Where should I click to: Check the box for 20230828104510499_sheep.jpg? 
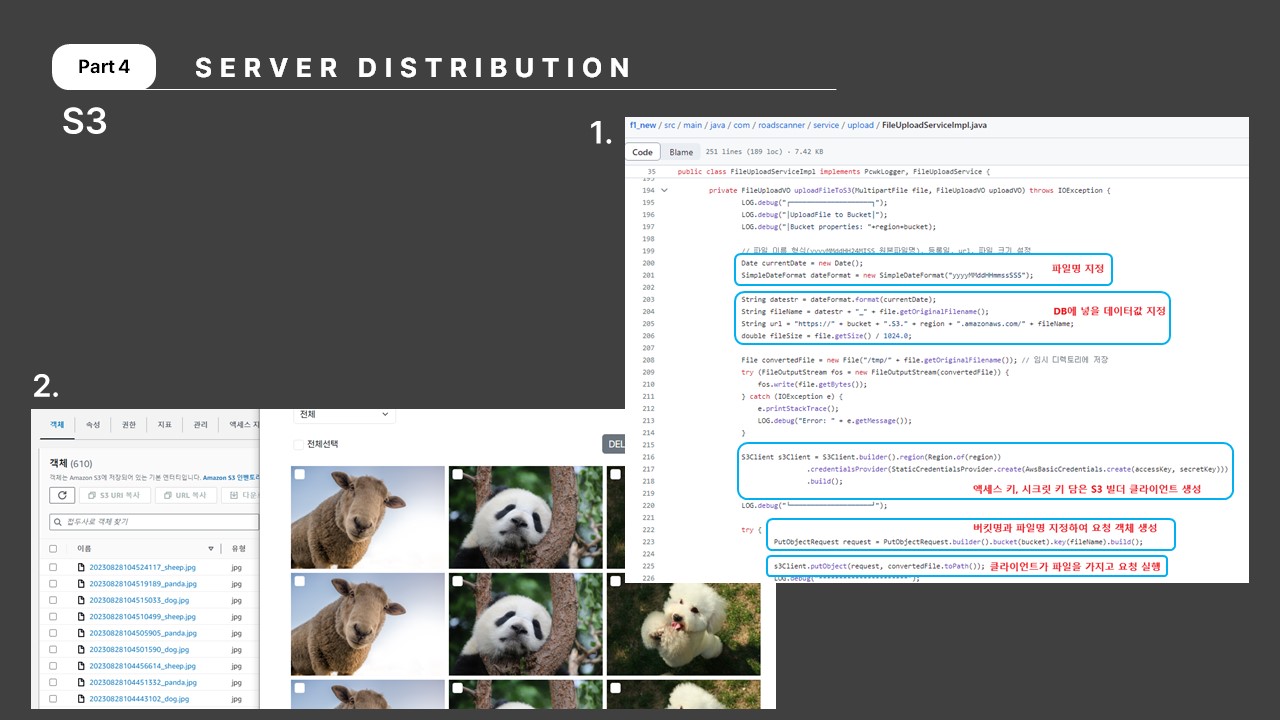(x=54, y=617)
